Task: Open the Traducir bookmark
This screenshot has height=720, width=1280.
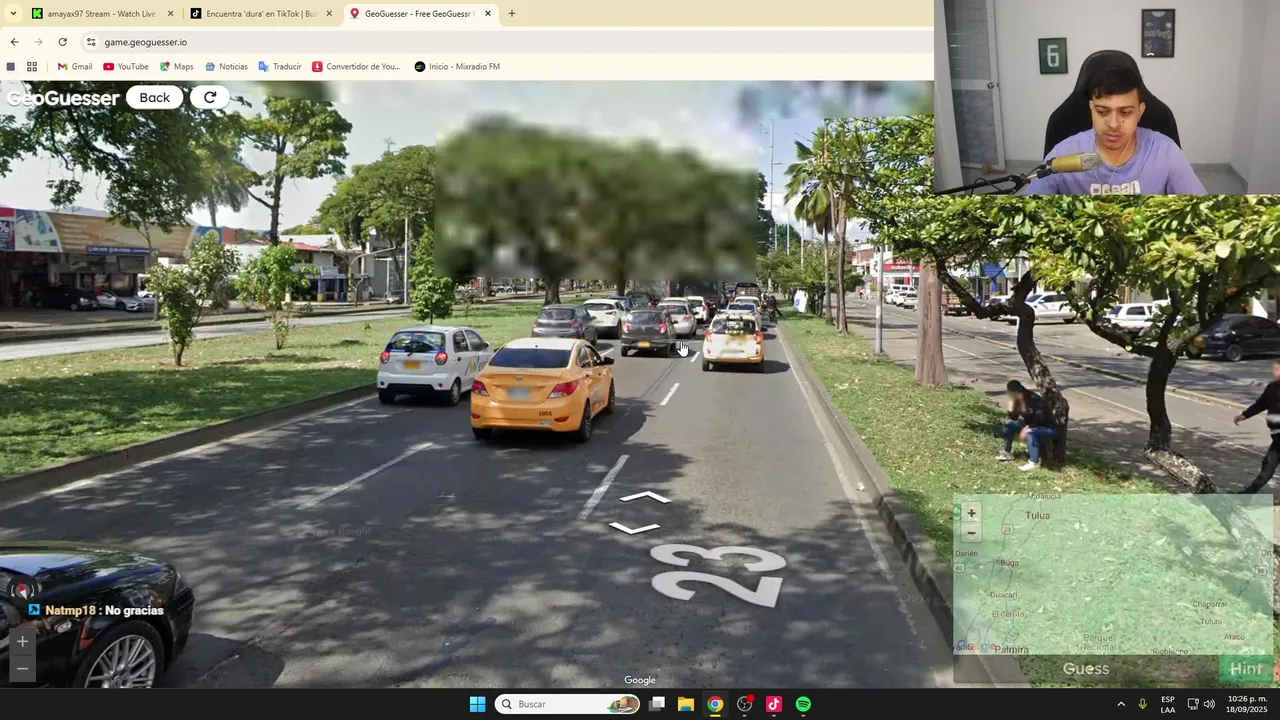Action: [280, 67]
